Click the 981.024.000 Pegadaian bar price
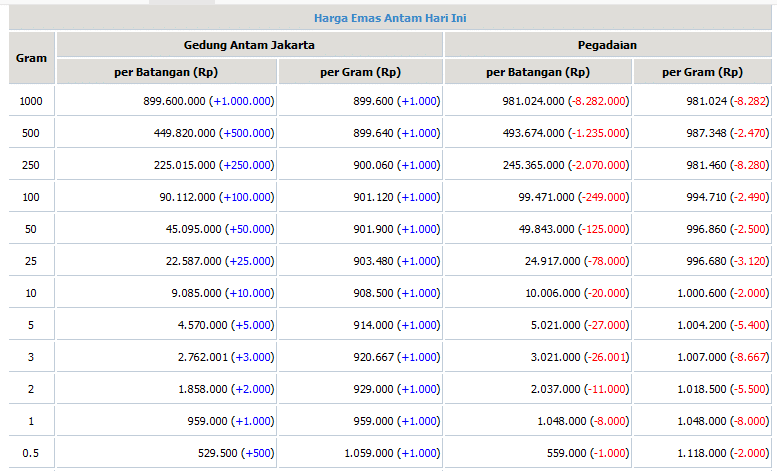This screenshot has height=471, width=777. (x=533, y=101)
